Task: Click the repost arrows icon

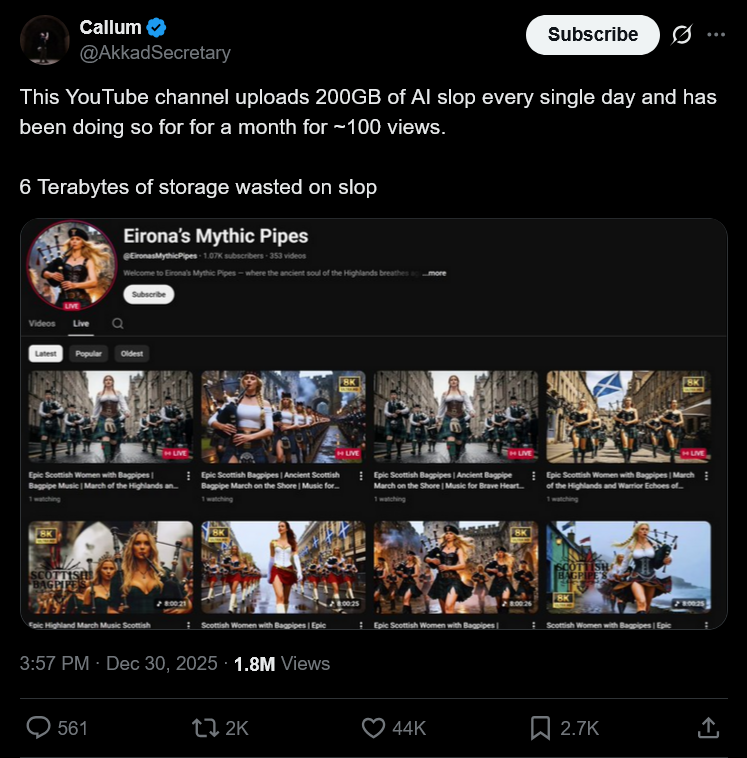Action: (x=205, y=728)
